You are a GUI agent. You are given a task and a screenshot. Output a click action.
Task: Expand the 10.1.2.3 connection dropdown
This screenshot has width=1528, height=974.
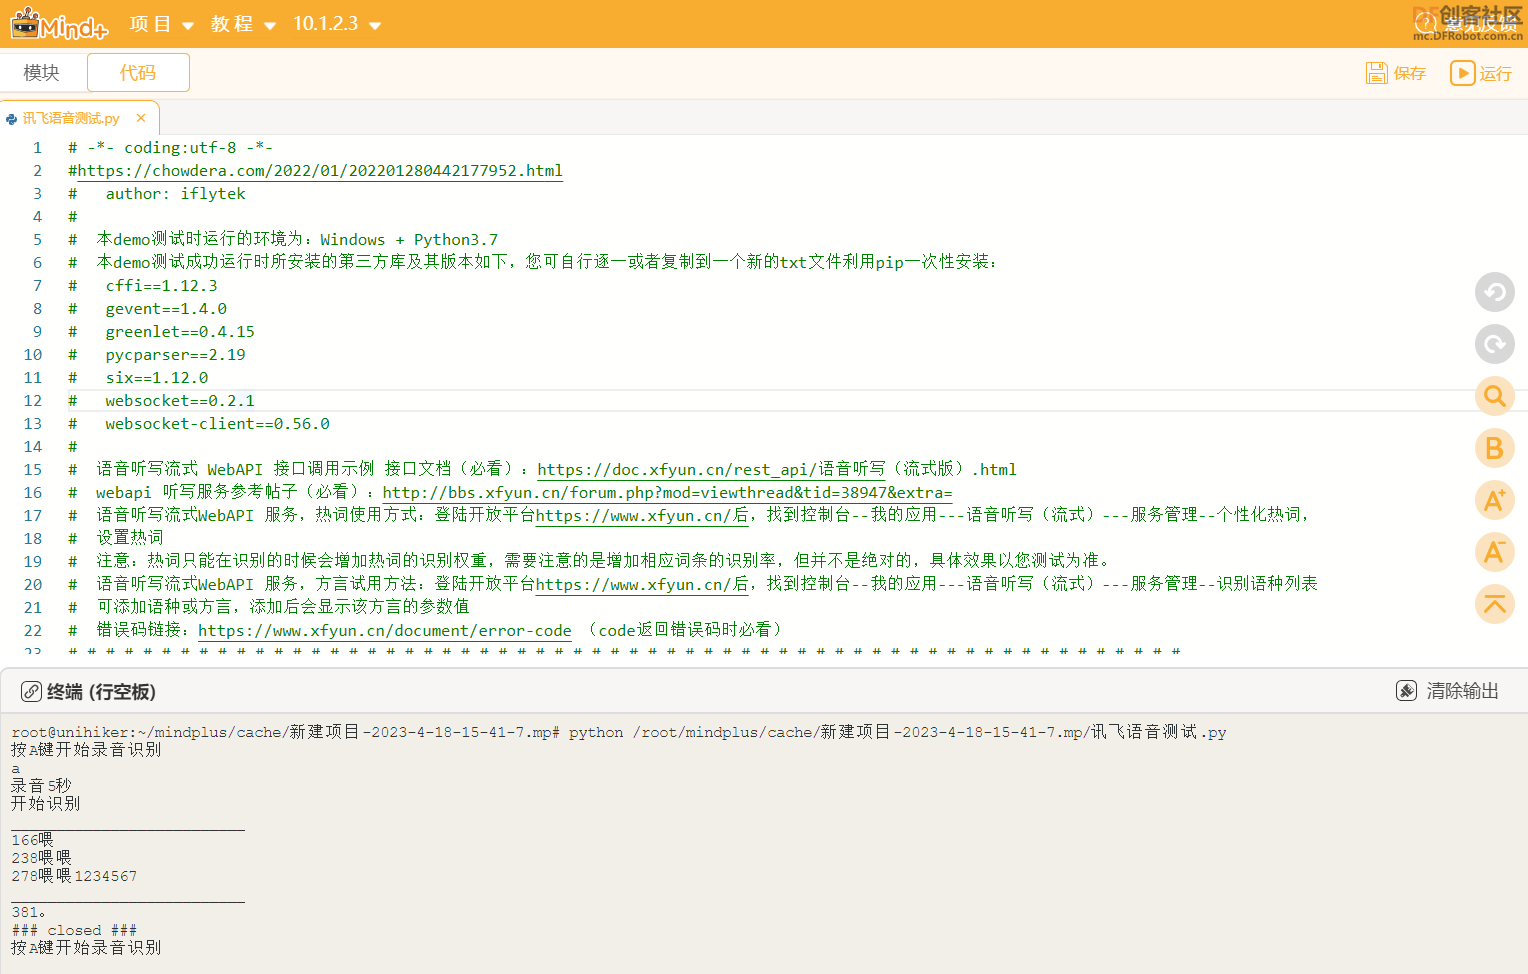337,24
